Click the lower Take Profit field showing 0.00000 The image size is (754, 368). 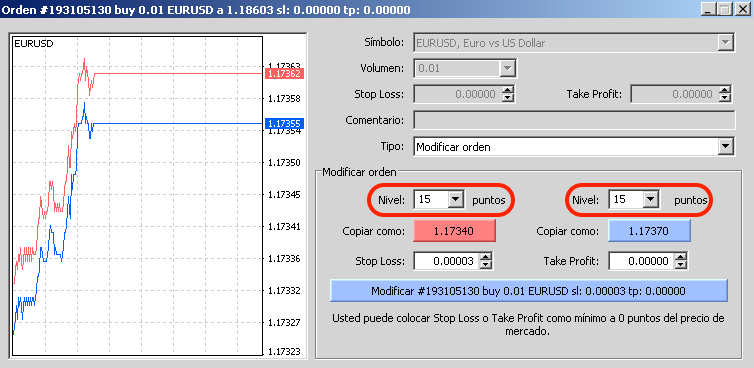(641, 261)
